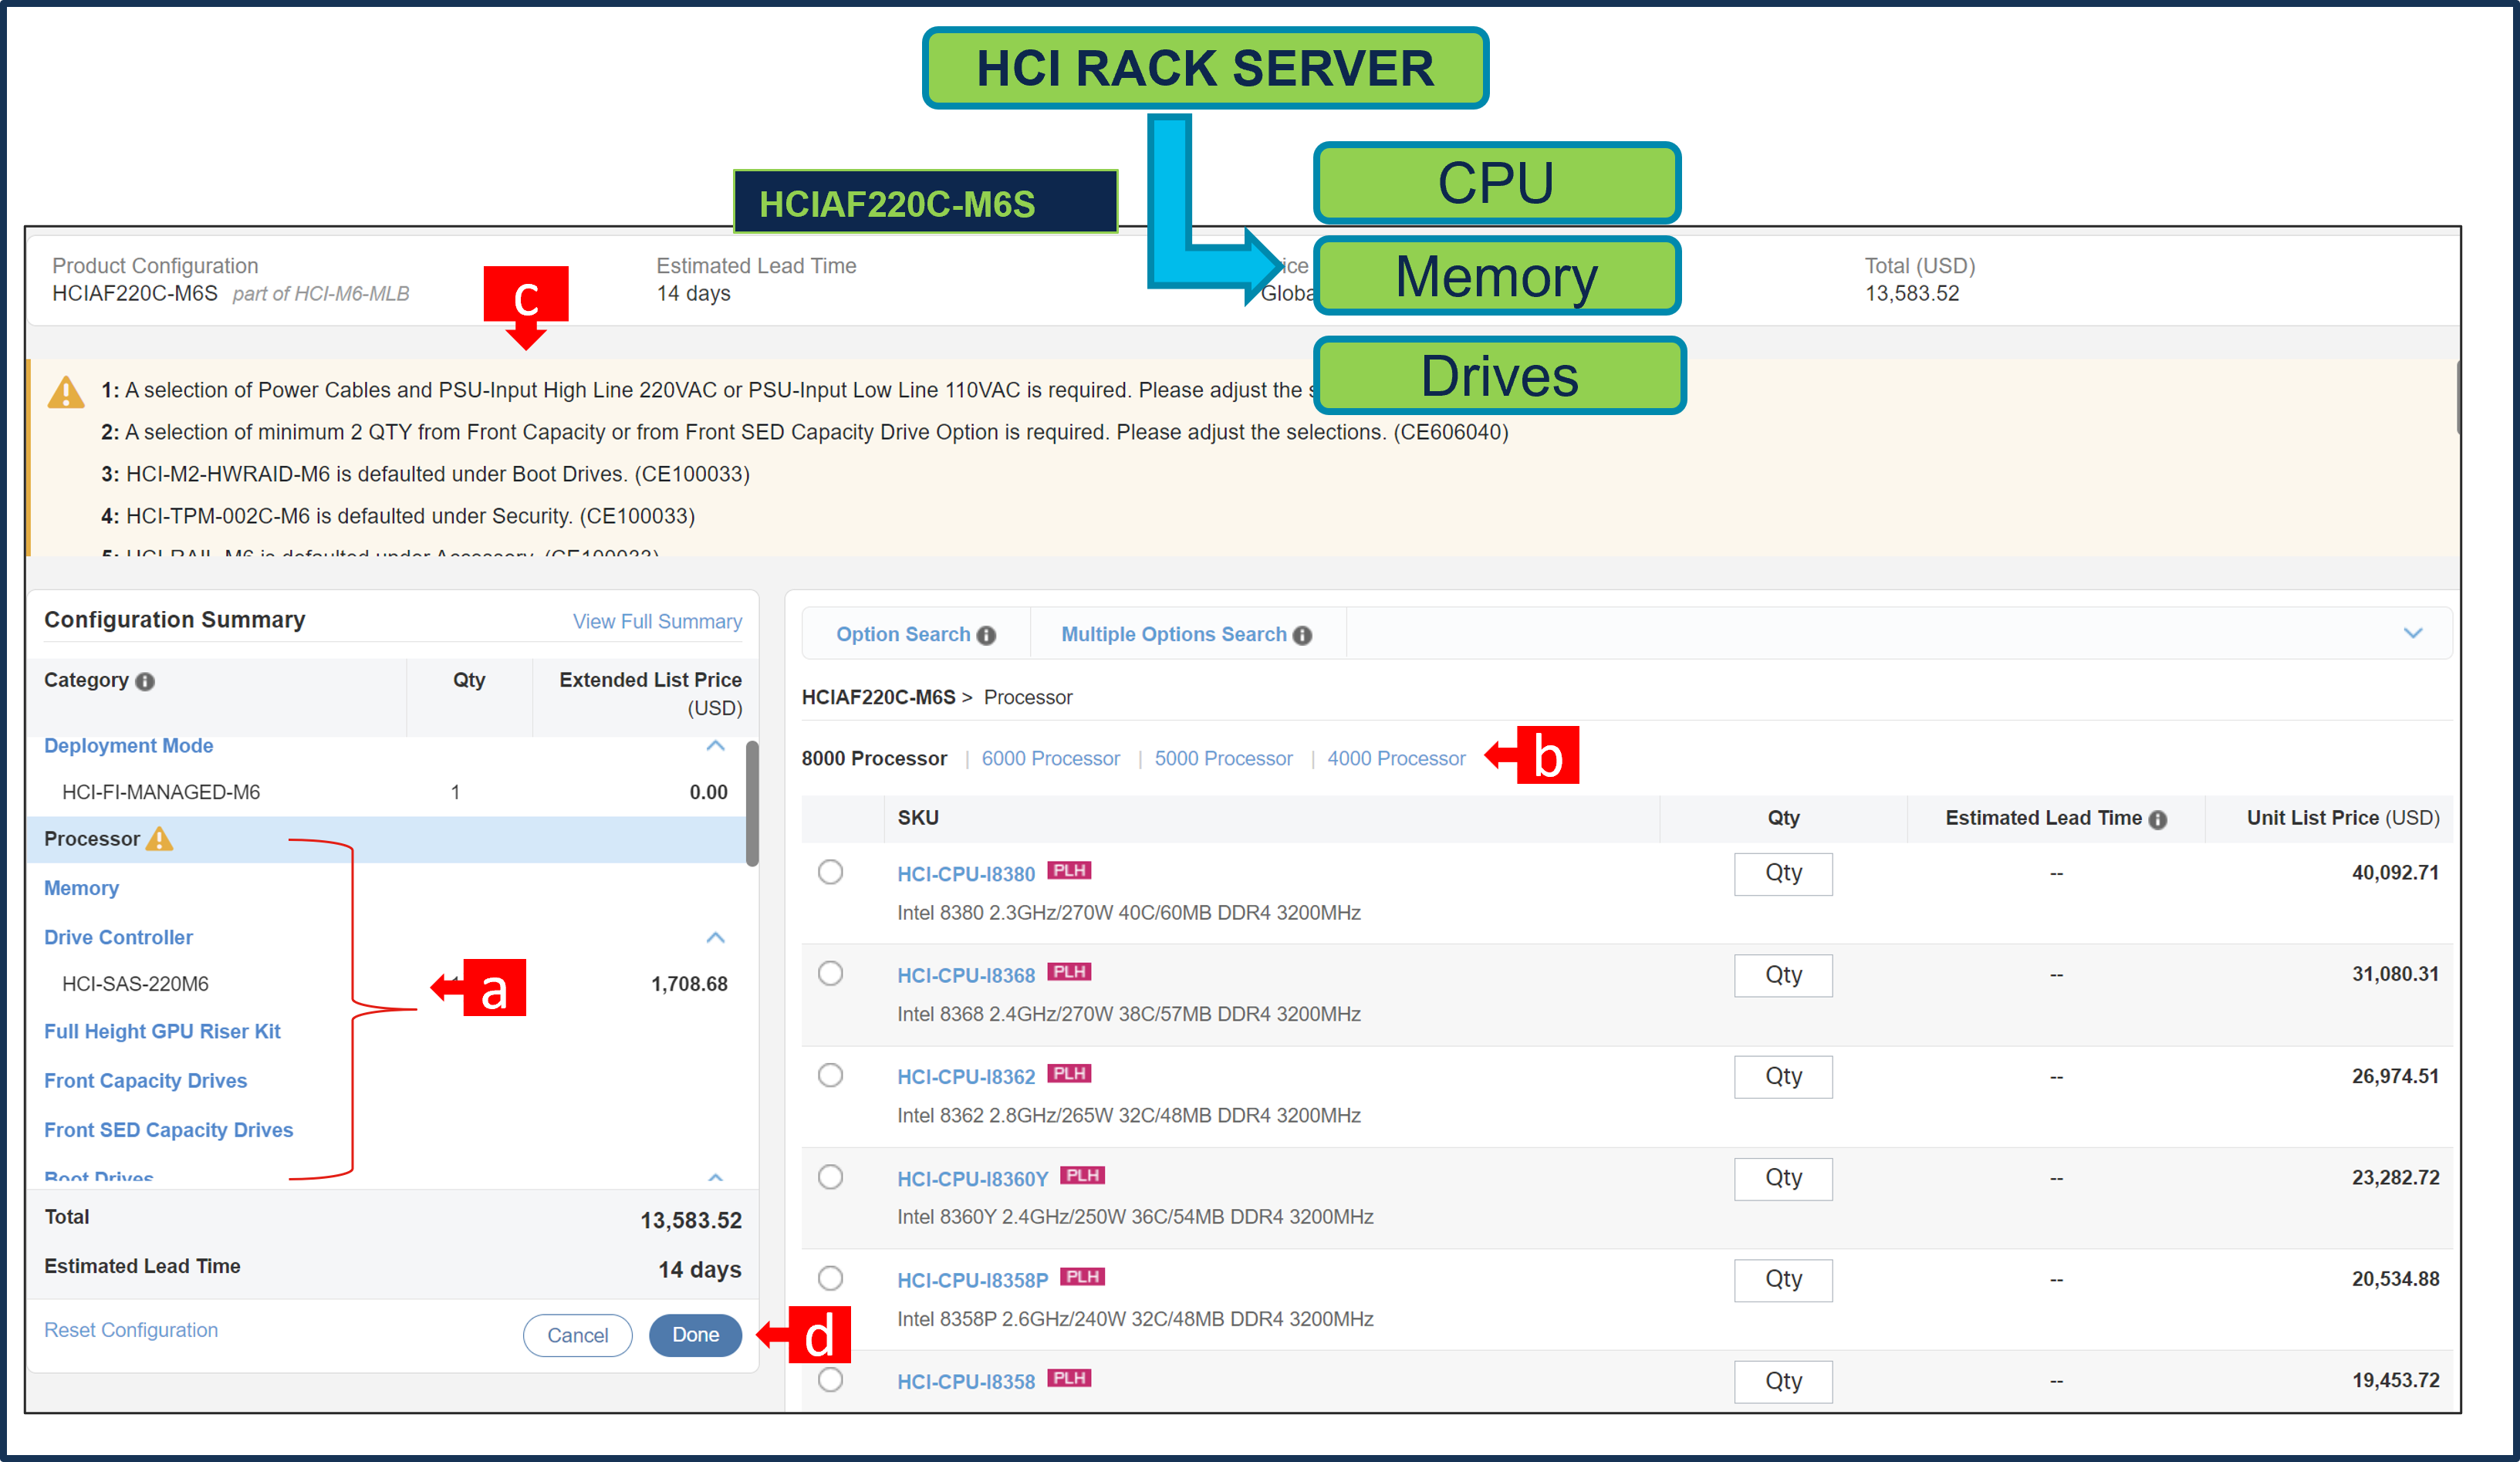Click the PLH badge next to HCI-CPU-I8358P
2520x1462 pixels.
[x=1082, y=1276]
